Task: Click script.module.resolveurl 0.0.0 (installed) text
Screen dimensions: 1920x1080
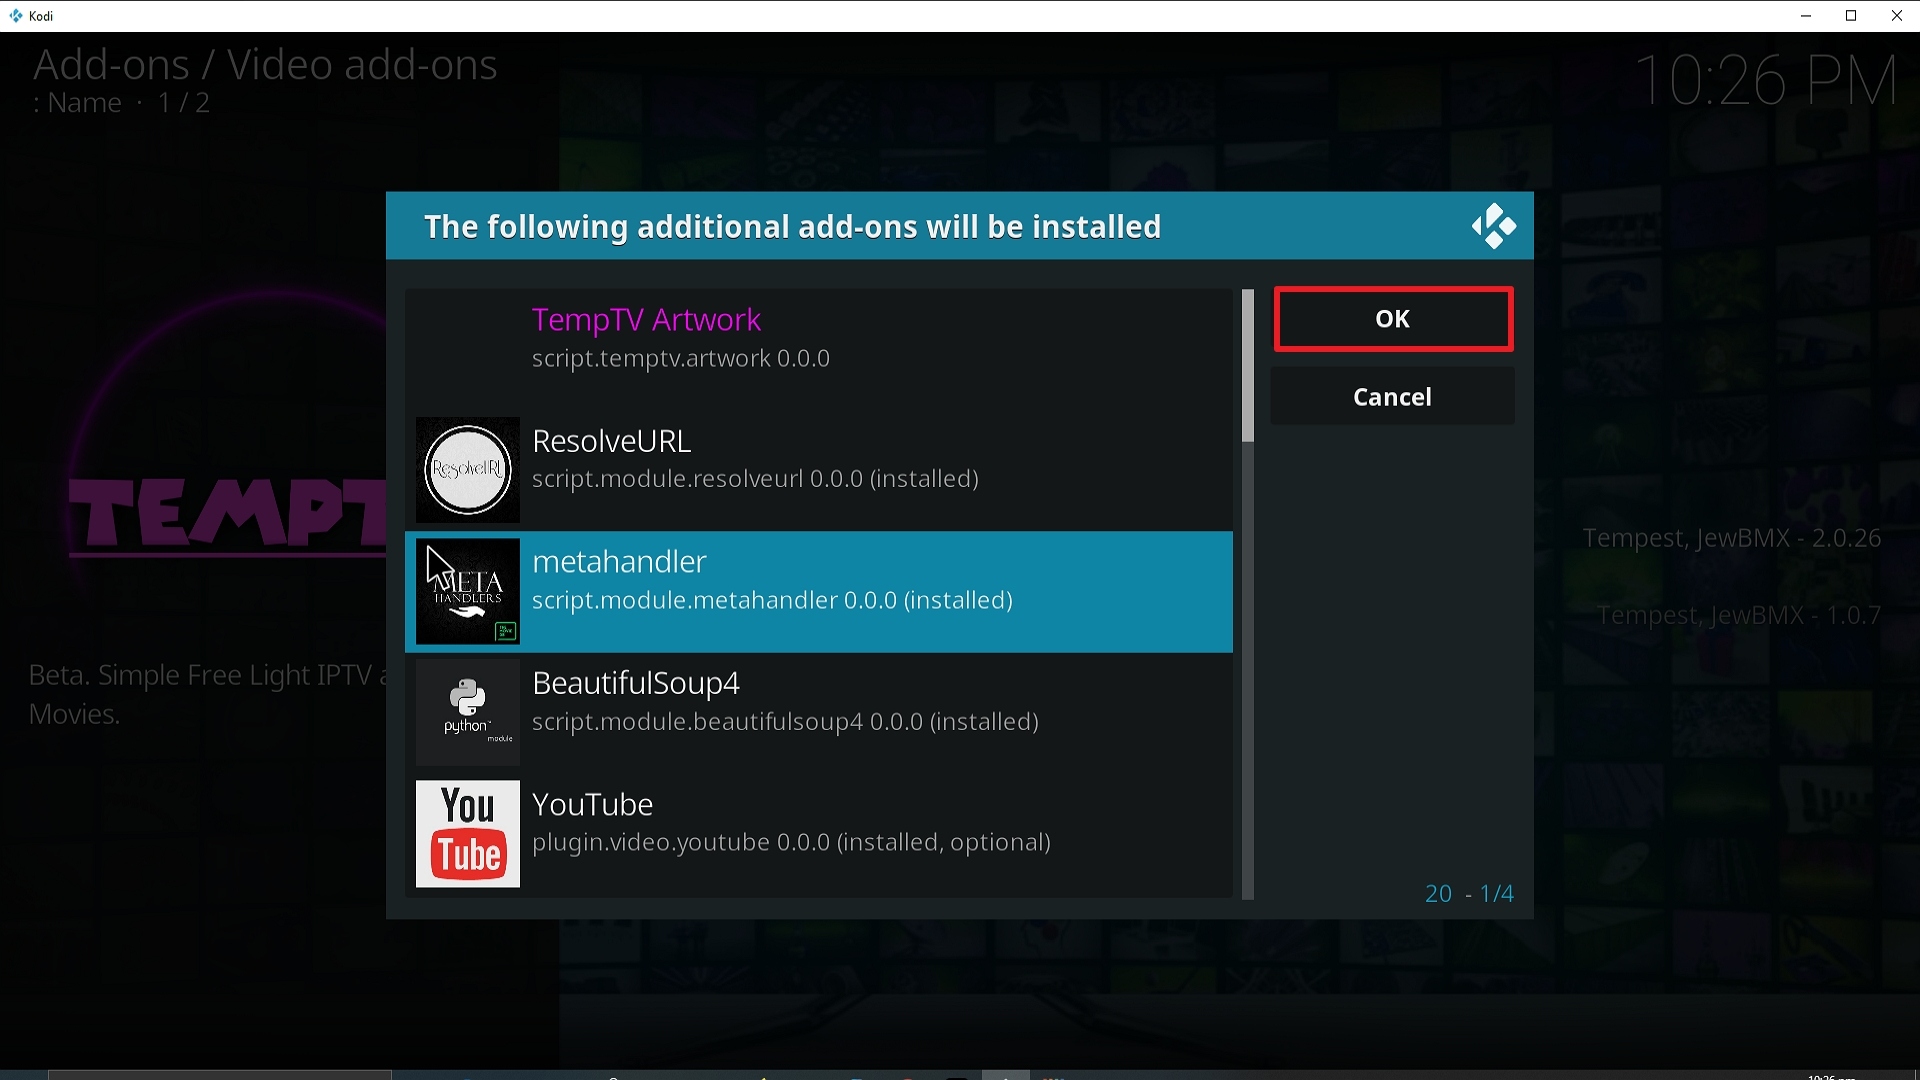Action: click(755, 479)
